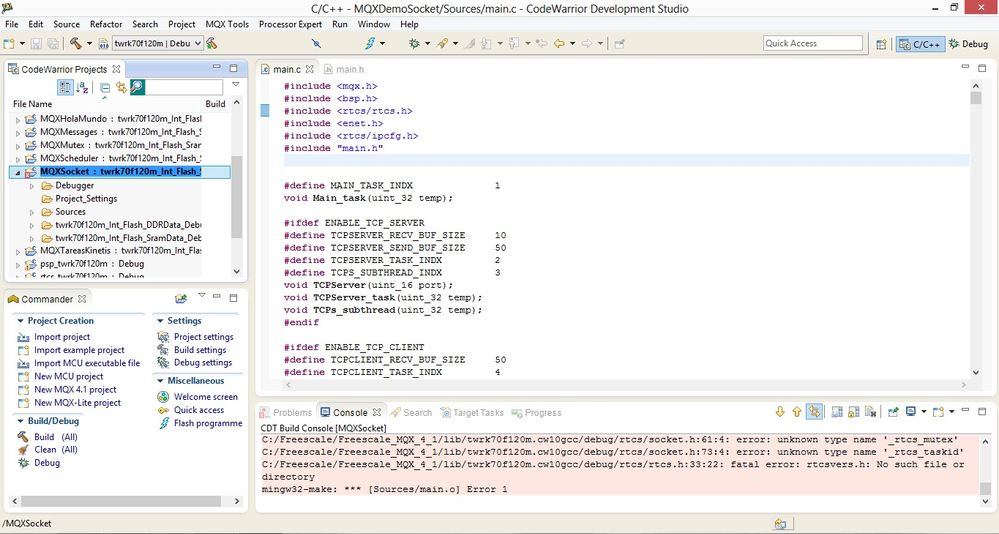Switch to the Debug perspective

tap(968, 44)
